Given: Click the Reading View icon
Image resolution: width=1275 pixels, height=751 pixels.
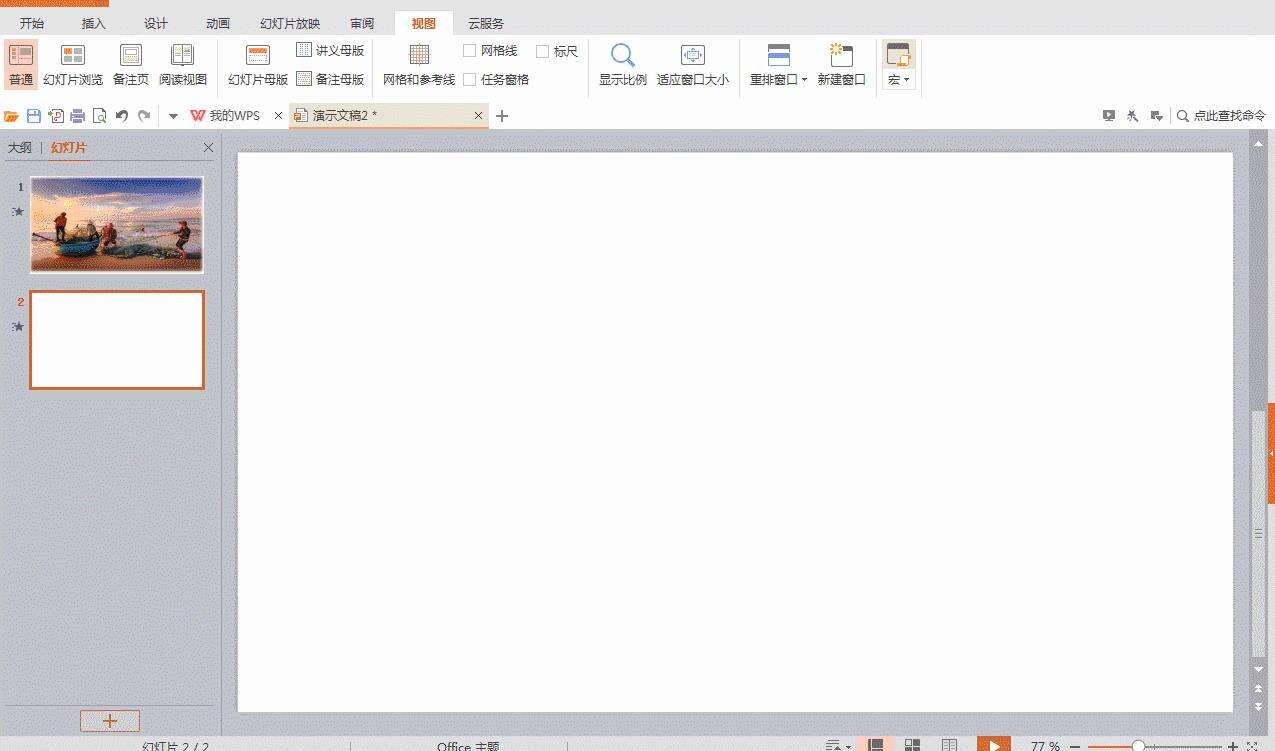Looking at the screenshot, I should coord(183,63).
